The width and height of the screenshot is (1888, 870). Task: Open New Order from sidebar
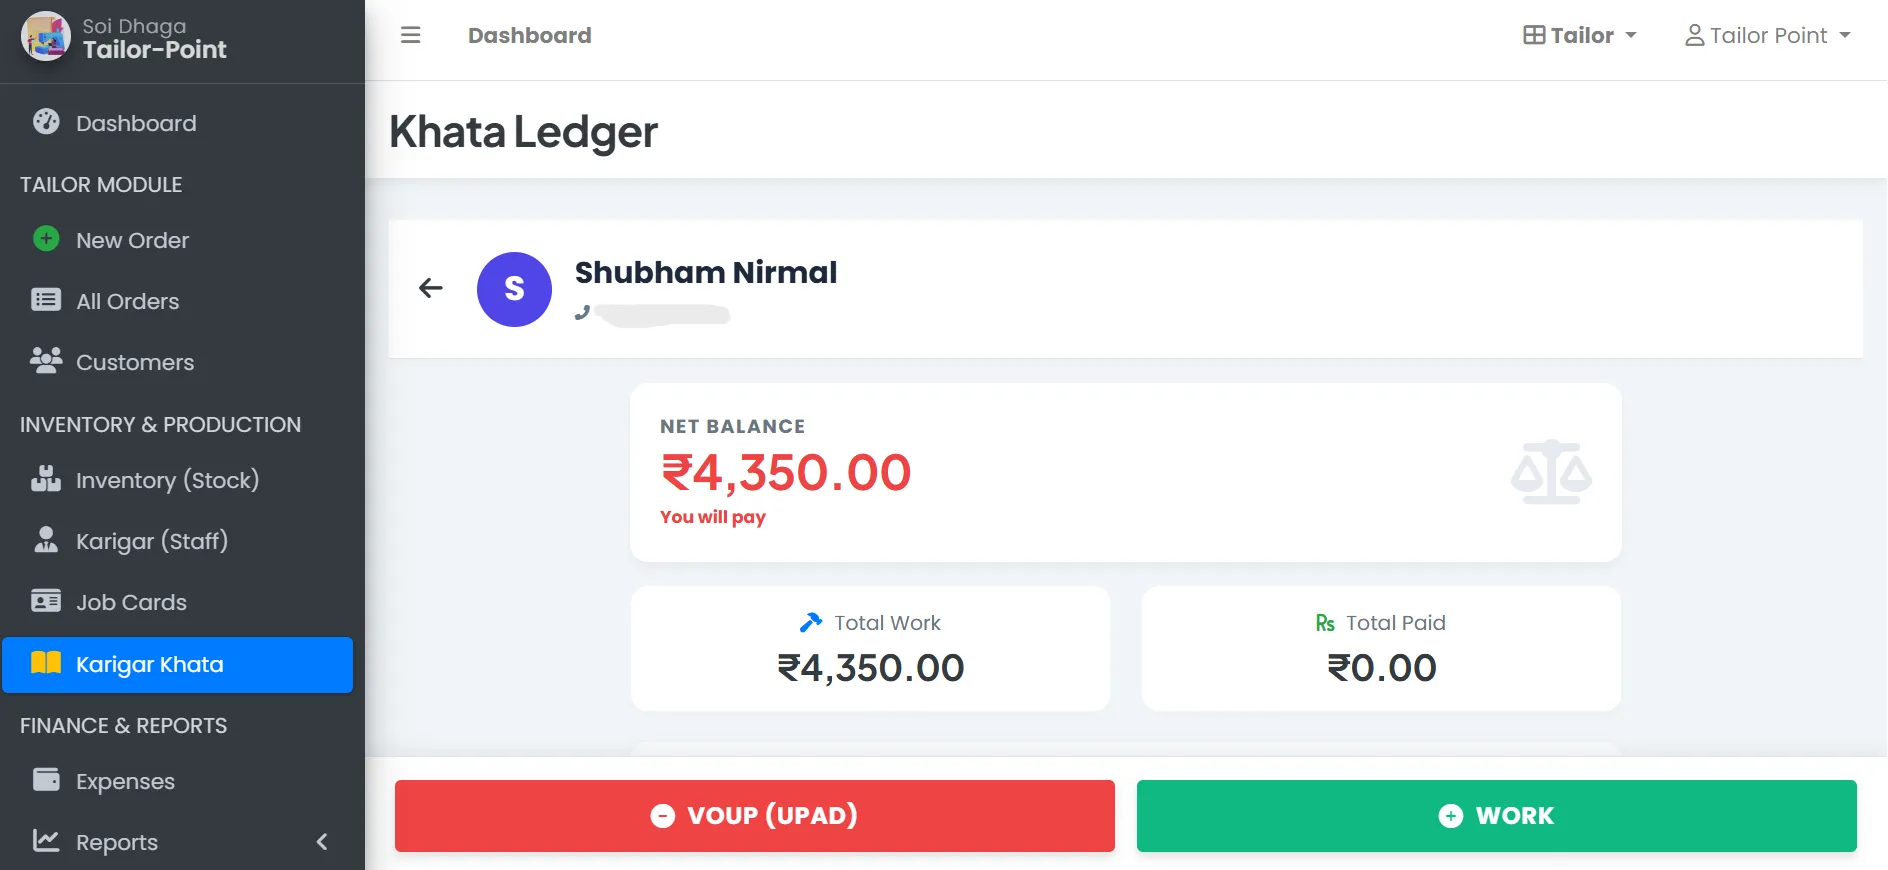pyautogui.click(x=132, y=240)
